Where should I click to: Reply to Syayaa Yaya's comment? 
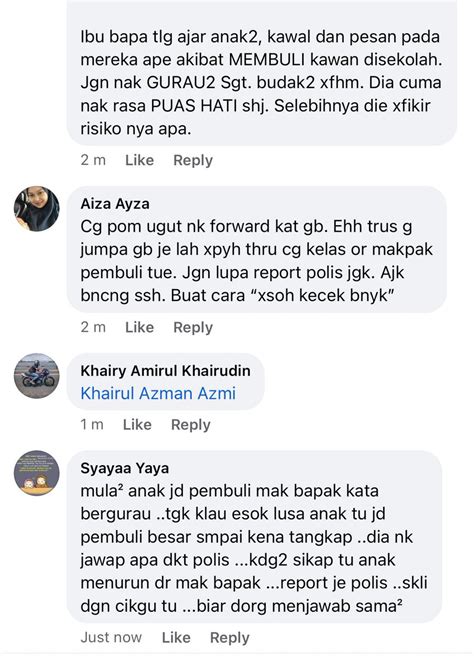click(229, 638)
